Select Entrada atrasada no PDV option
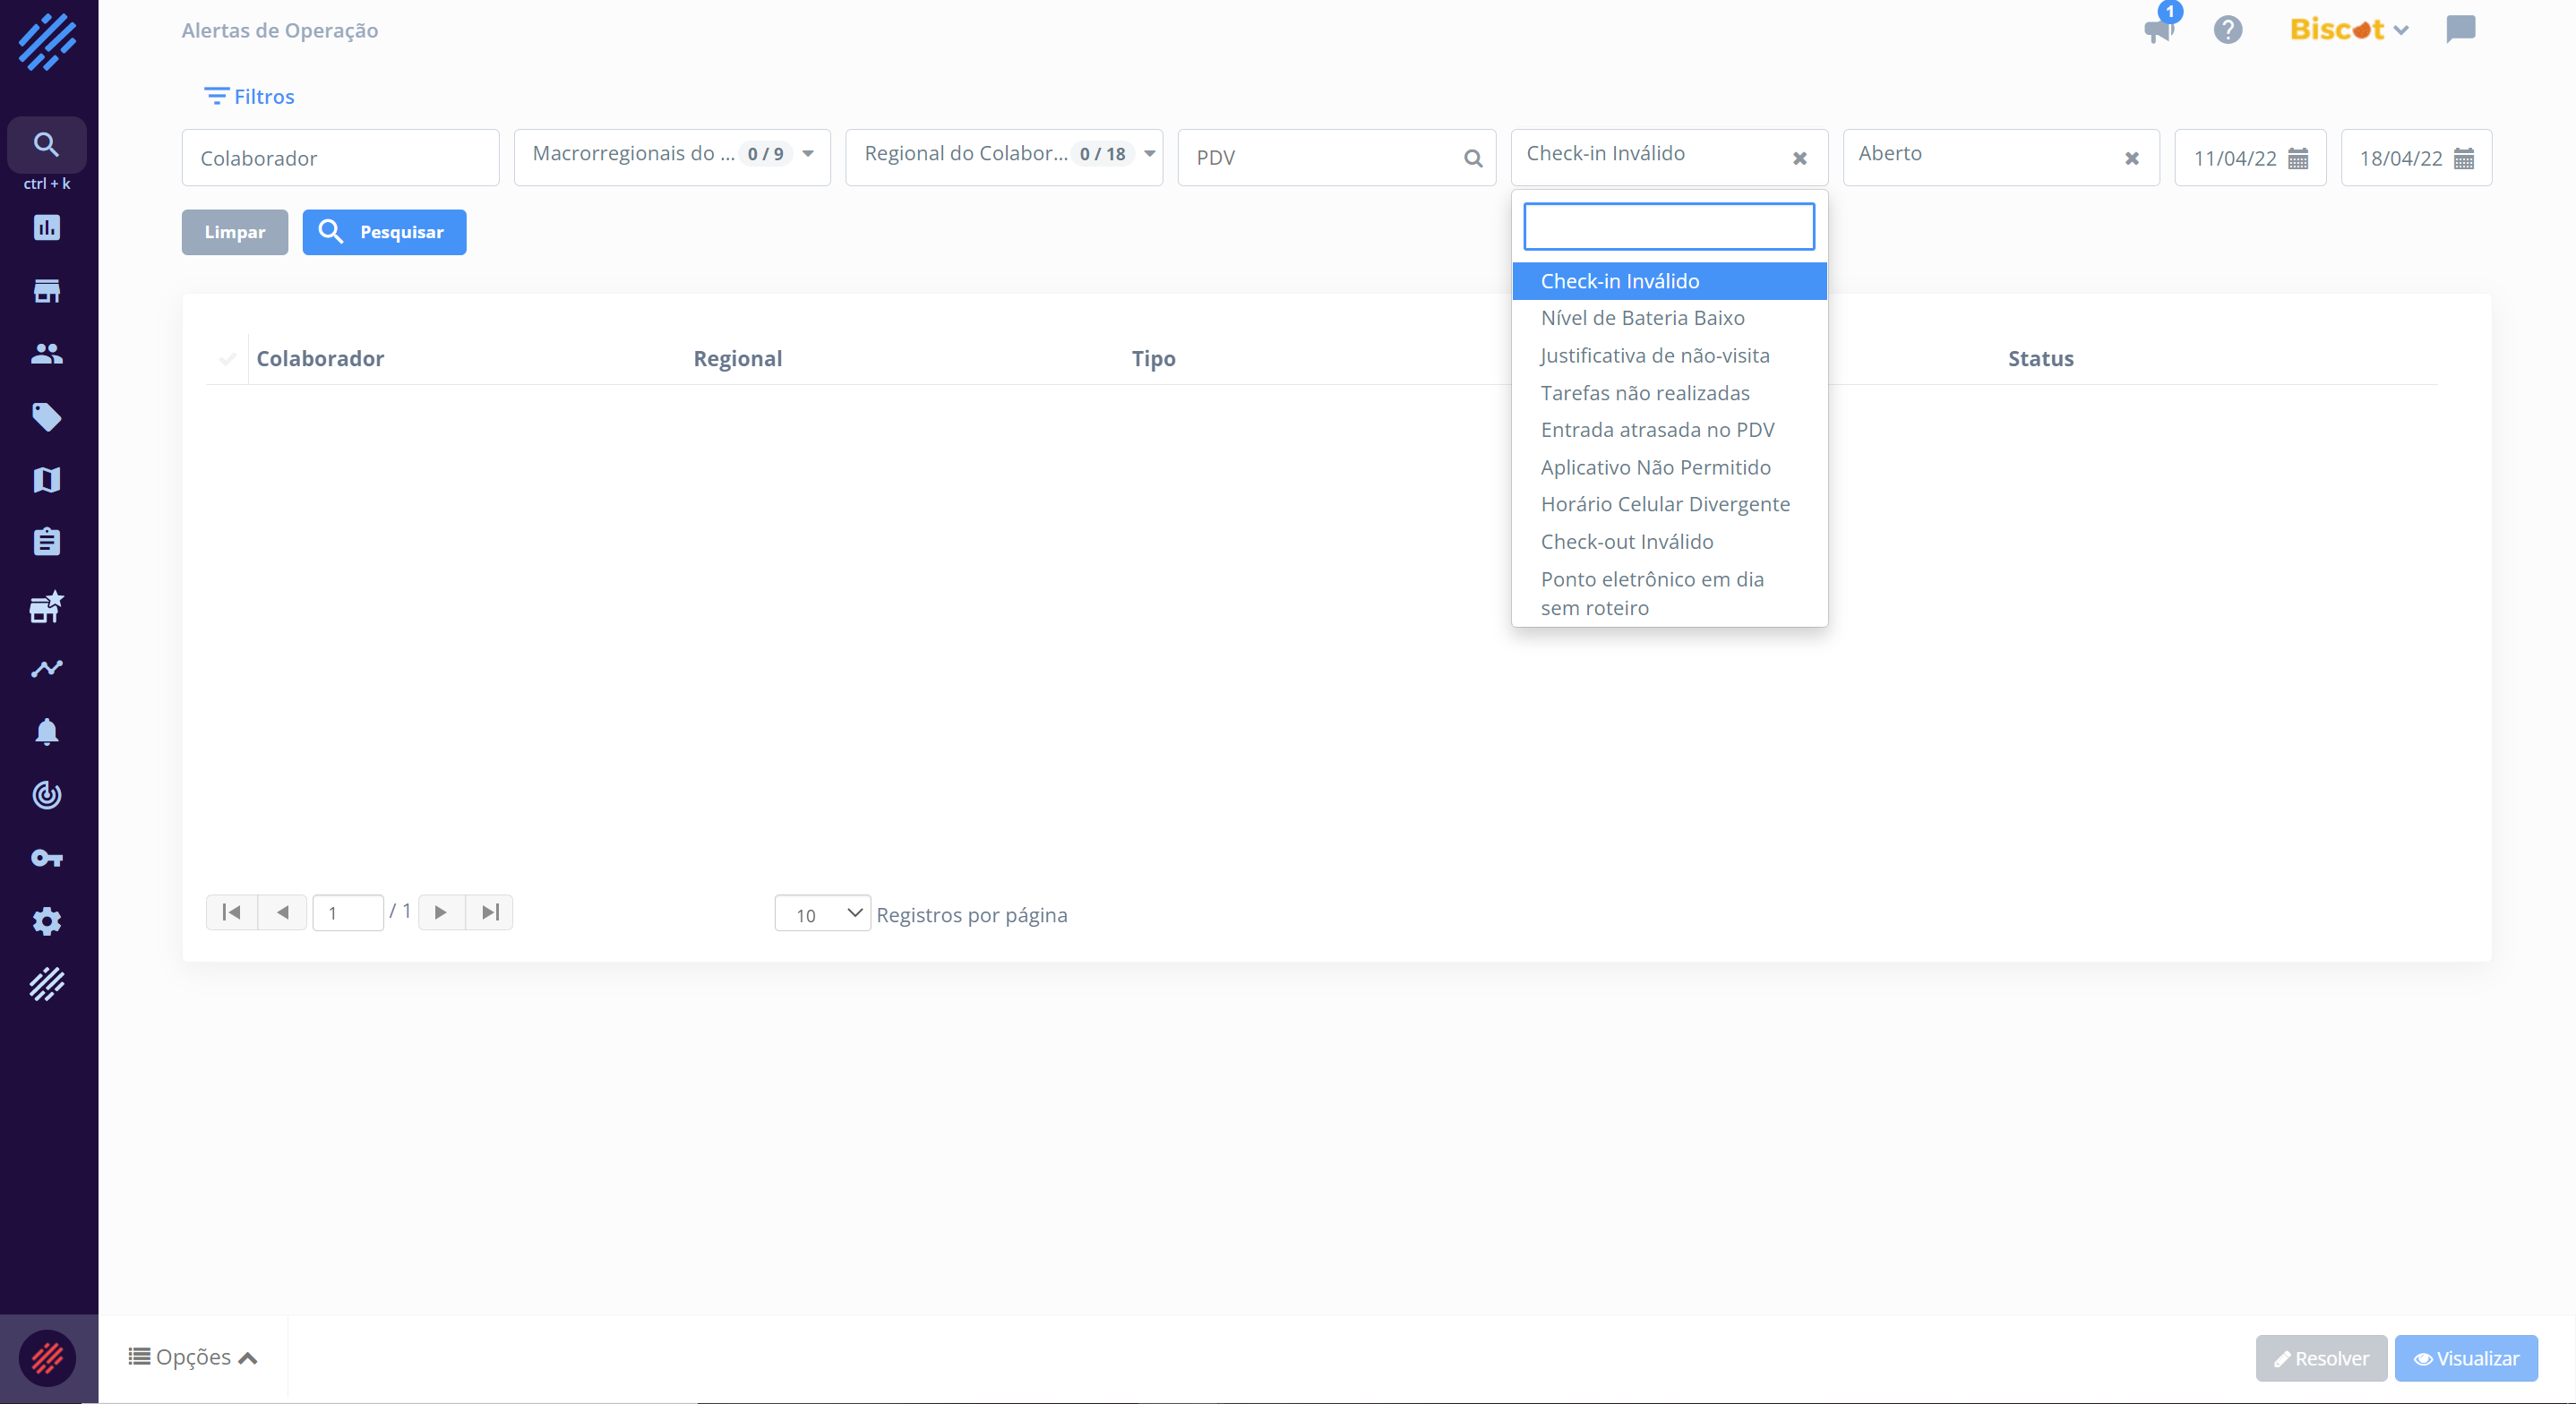The image size is (2576, 1404). 1669,430
